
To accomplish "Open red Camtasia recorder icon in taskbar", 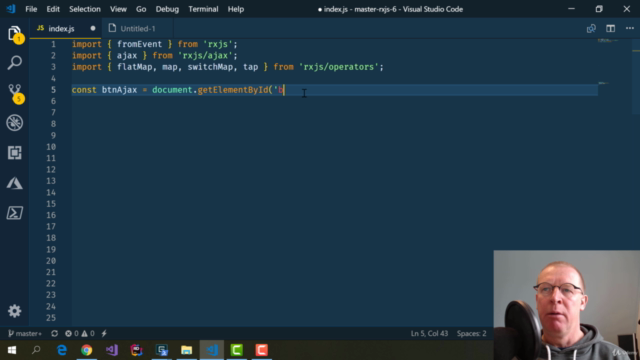I will (262, 350).
